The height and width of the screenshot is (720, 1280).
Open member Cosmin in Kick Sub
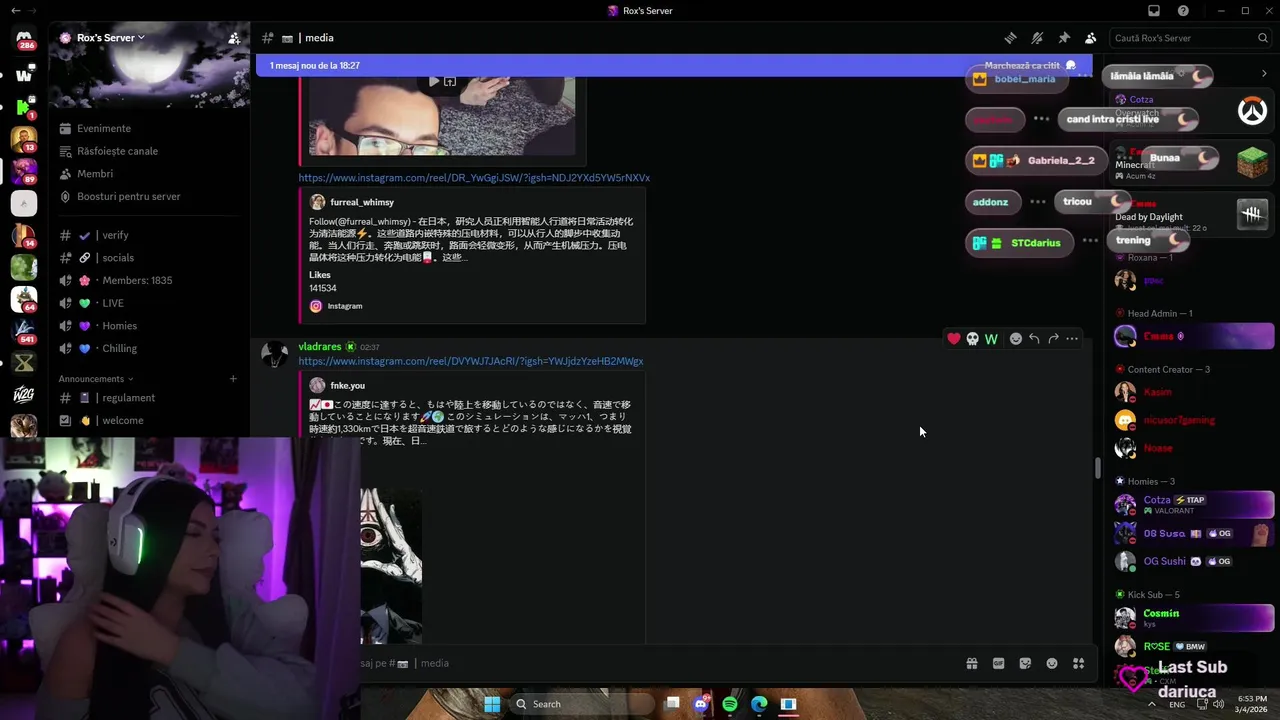pyautogui.click(x=1193, y=617)
